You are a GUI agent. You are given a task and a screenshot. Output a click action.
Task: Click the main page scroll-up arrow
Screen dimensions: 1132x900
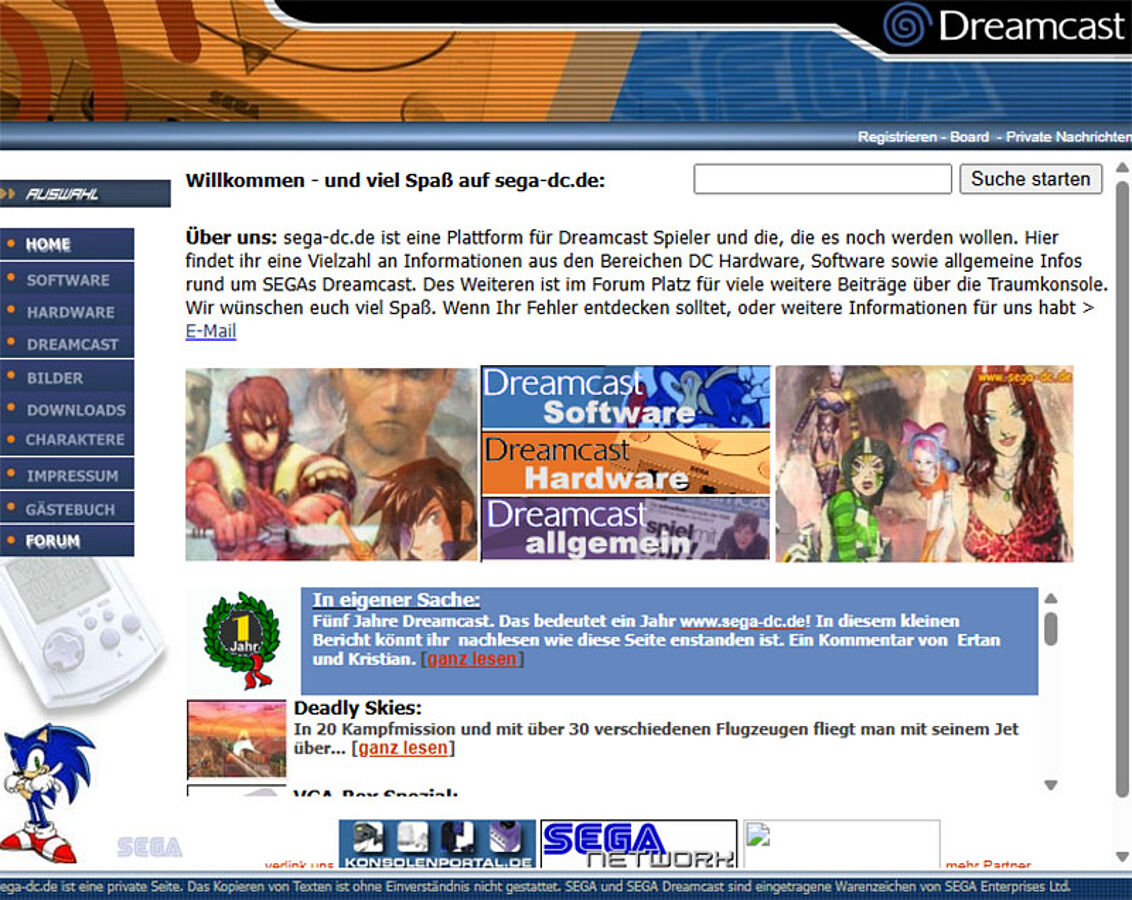click(1122, 167)
